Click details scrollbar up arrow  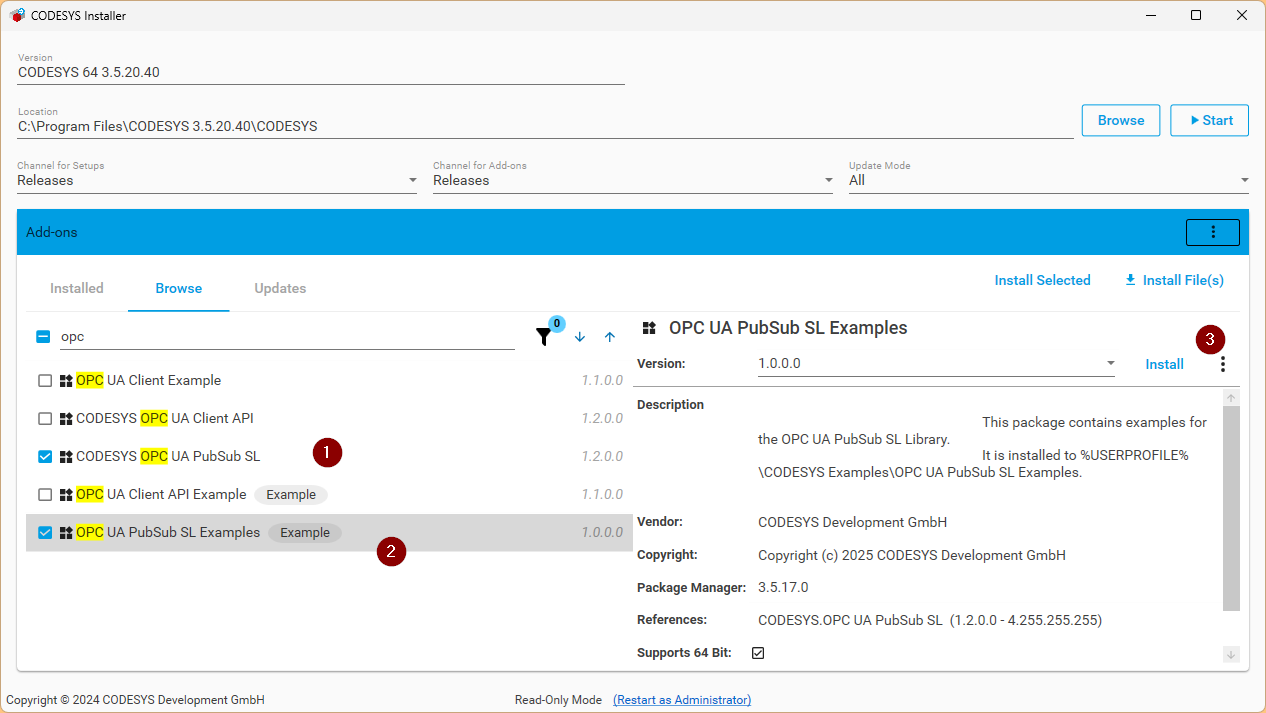pyautogui.click(x=1231, y=398)
